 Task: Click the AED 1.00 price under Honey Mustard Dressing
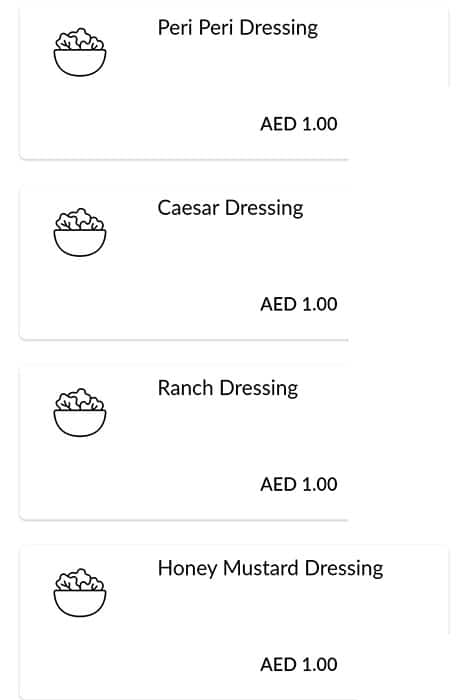click(x=299, y=665)
